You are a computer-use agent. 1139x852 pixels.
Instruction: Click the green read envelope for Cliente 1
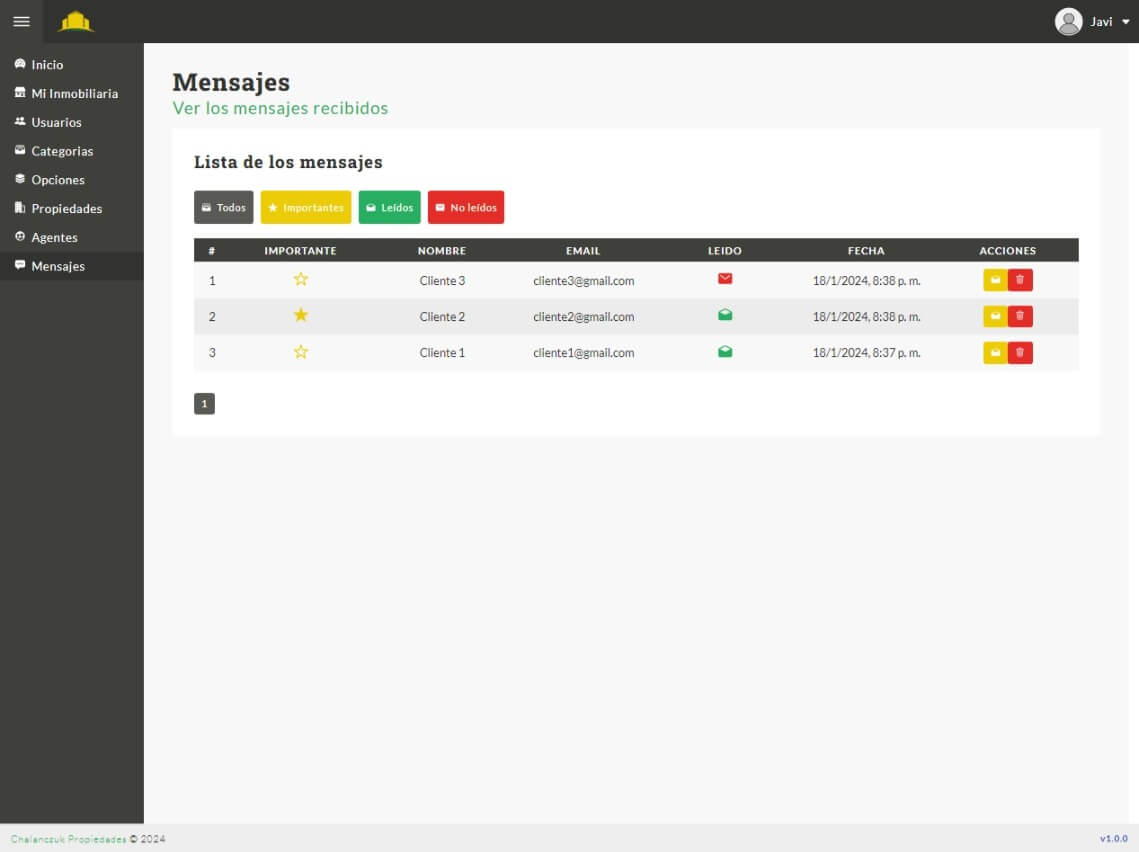[725, 352]
